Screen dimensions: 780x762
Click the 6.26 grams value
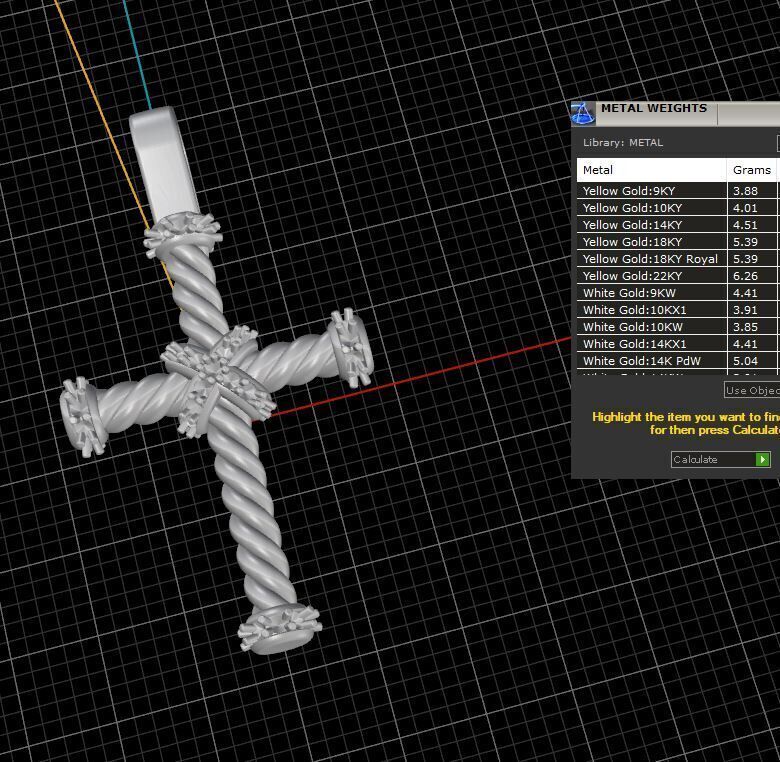(745, 276)
